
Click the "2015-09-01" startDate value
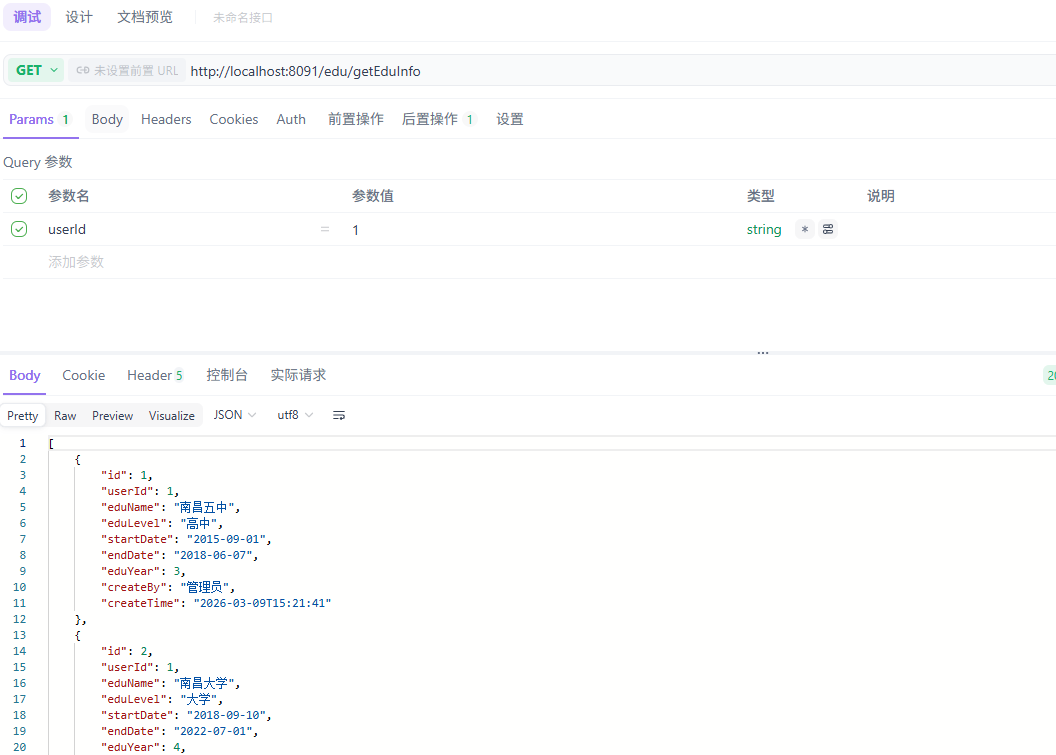(x=226, y=539)
